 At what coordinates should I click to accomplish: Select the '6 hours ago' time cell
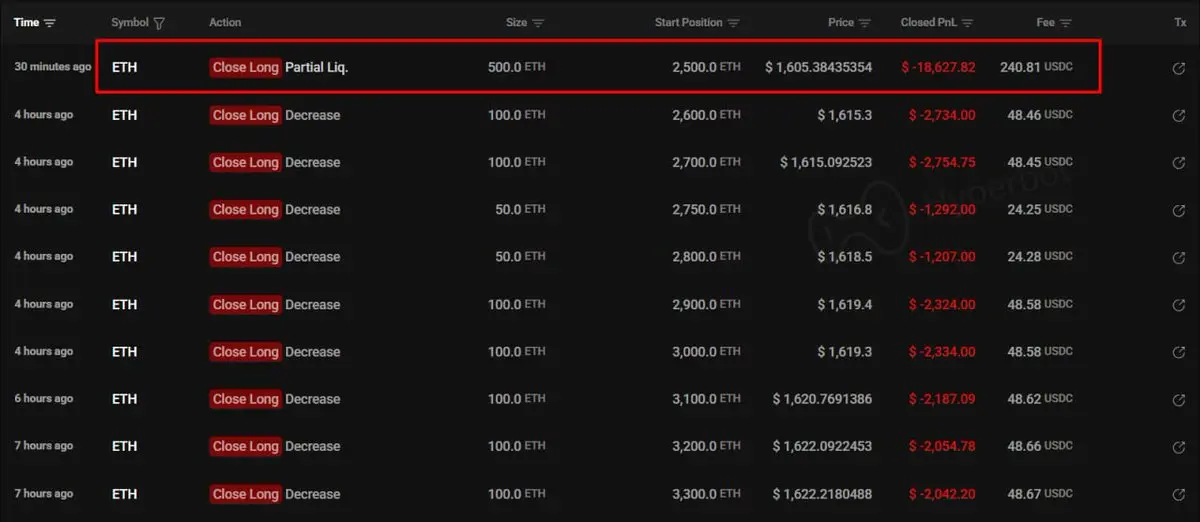[x=43, y=399]
